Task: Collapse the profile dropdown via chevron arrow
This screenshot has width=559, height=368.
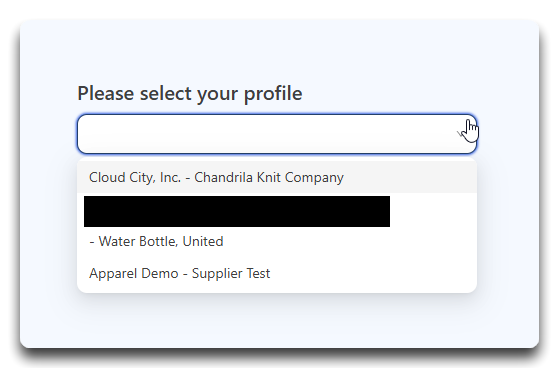Action: (462, 134)
